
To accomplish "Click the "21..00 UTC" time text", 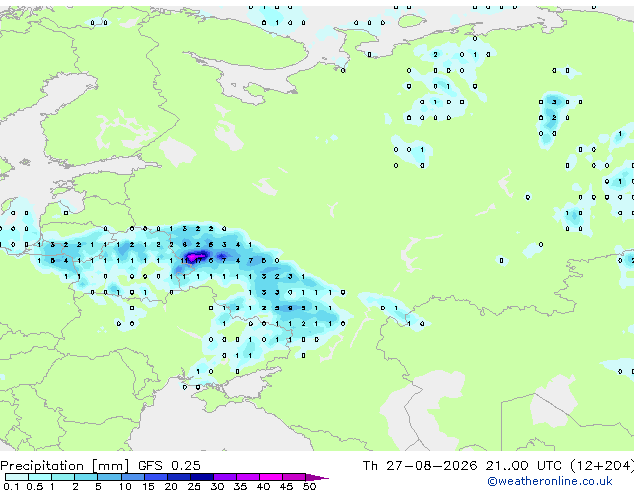I will [x=524, y=465].
